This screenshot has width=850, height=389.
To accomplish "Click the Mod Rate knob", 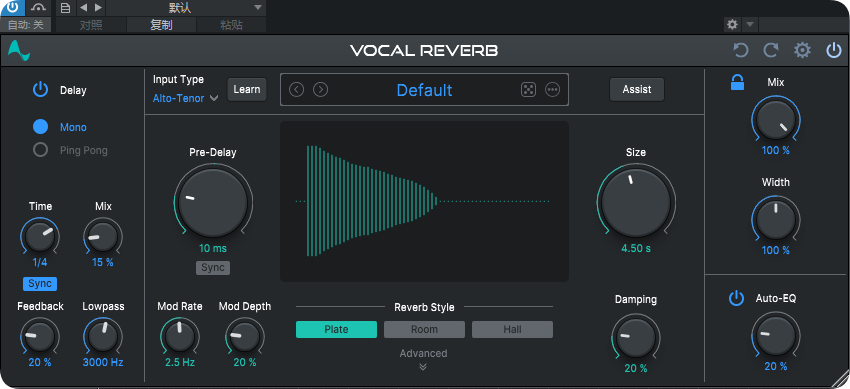I will (179, 336).
